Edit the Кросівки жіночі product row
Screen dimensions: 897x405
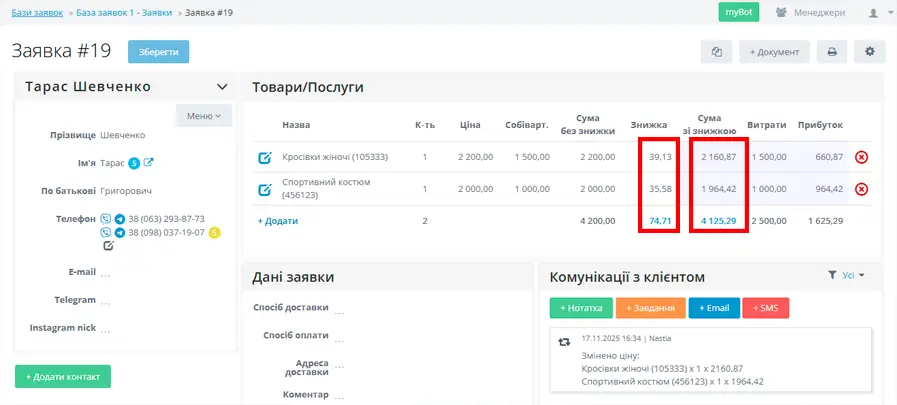pyautogui.click(x=265, y=157)
